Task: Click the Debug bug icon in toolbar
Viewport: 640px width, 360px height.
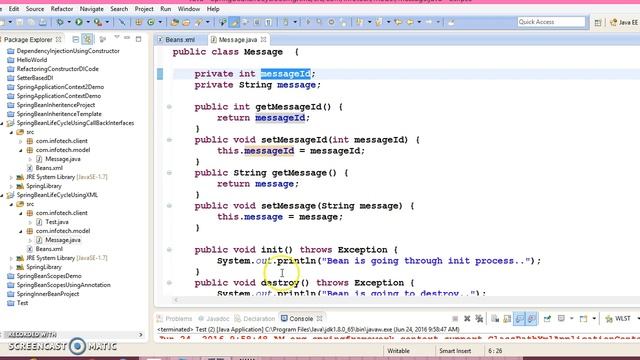Action: [x=60, y=22]
